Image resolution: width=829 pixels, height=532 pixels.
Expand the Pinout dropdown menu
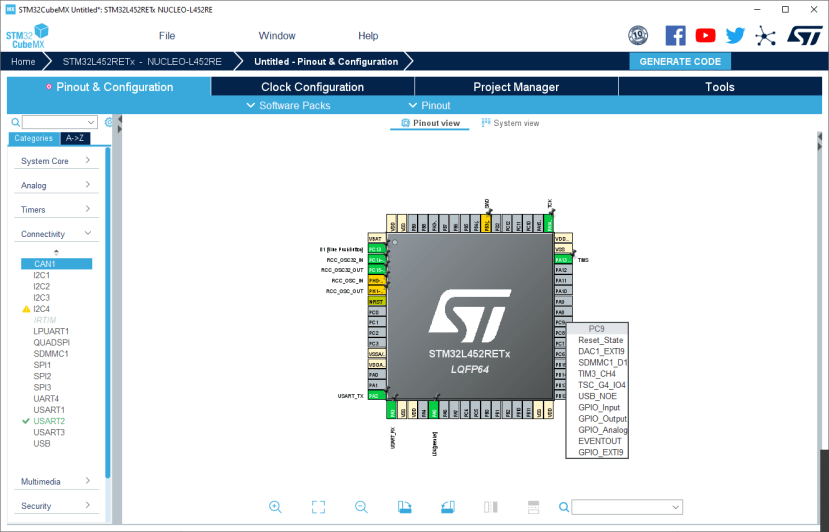[429, 105]
